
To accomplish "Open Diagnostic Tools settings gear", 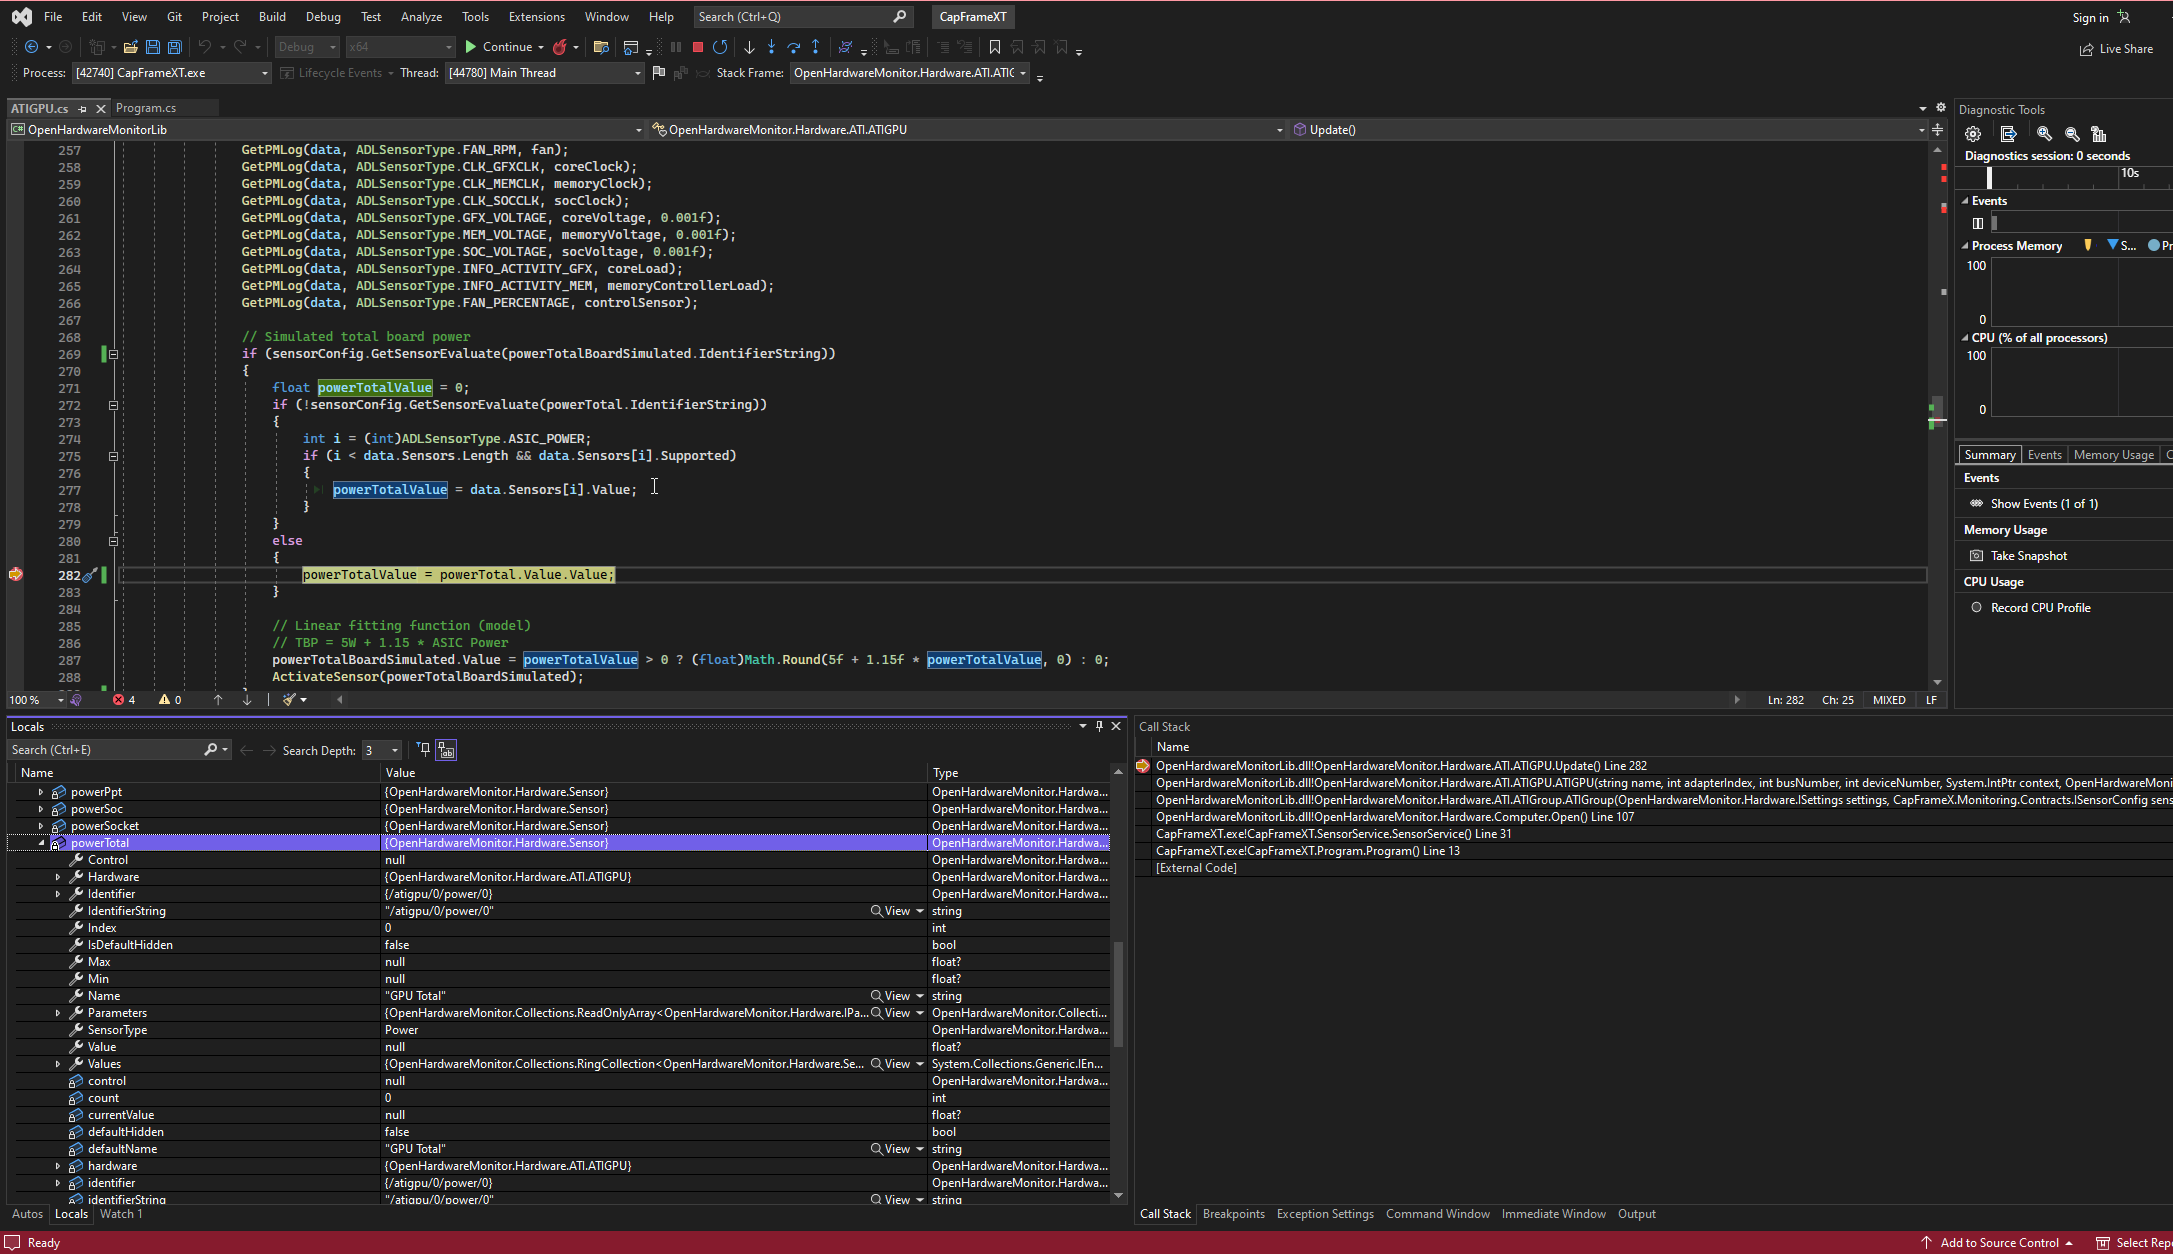I will [x=1973, y=134].
